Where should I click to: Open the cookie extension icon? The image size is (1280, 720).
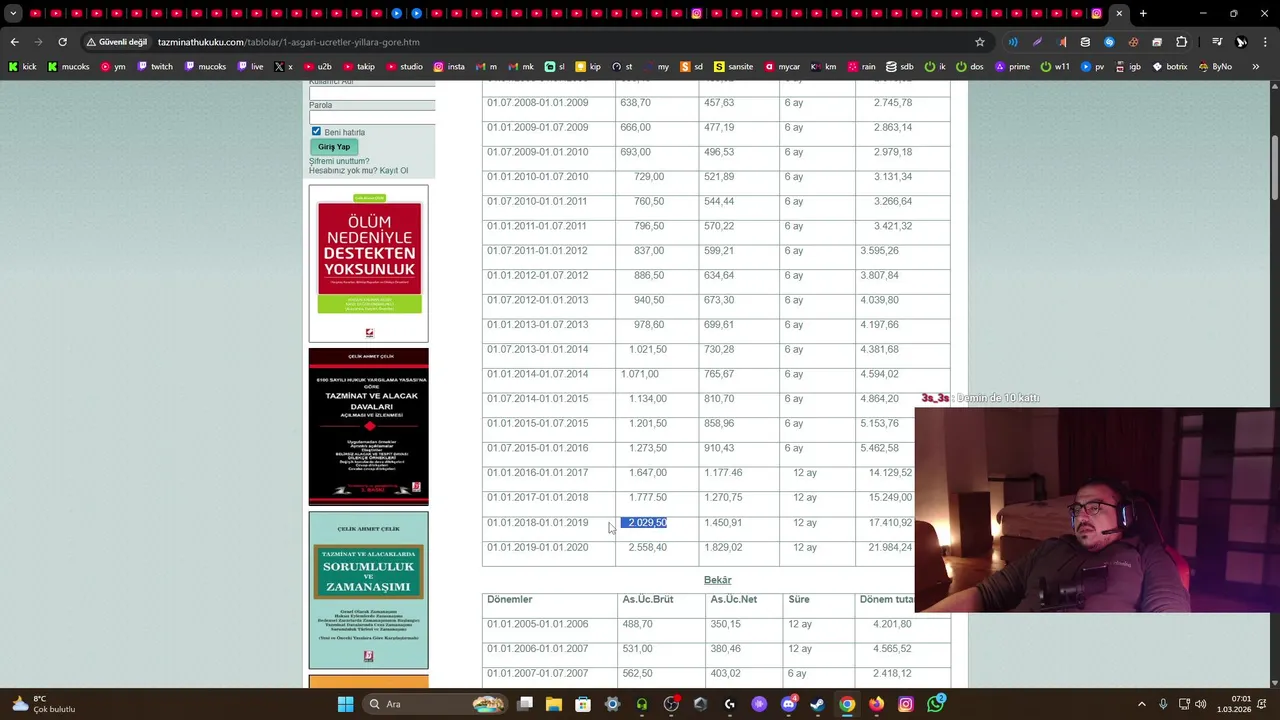1133,42
